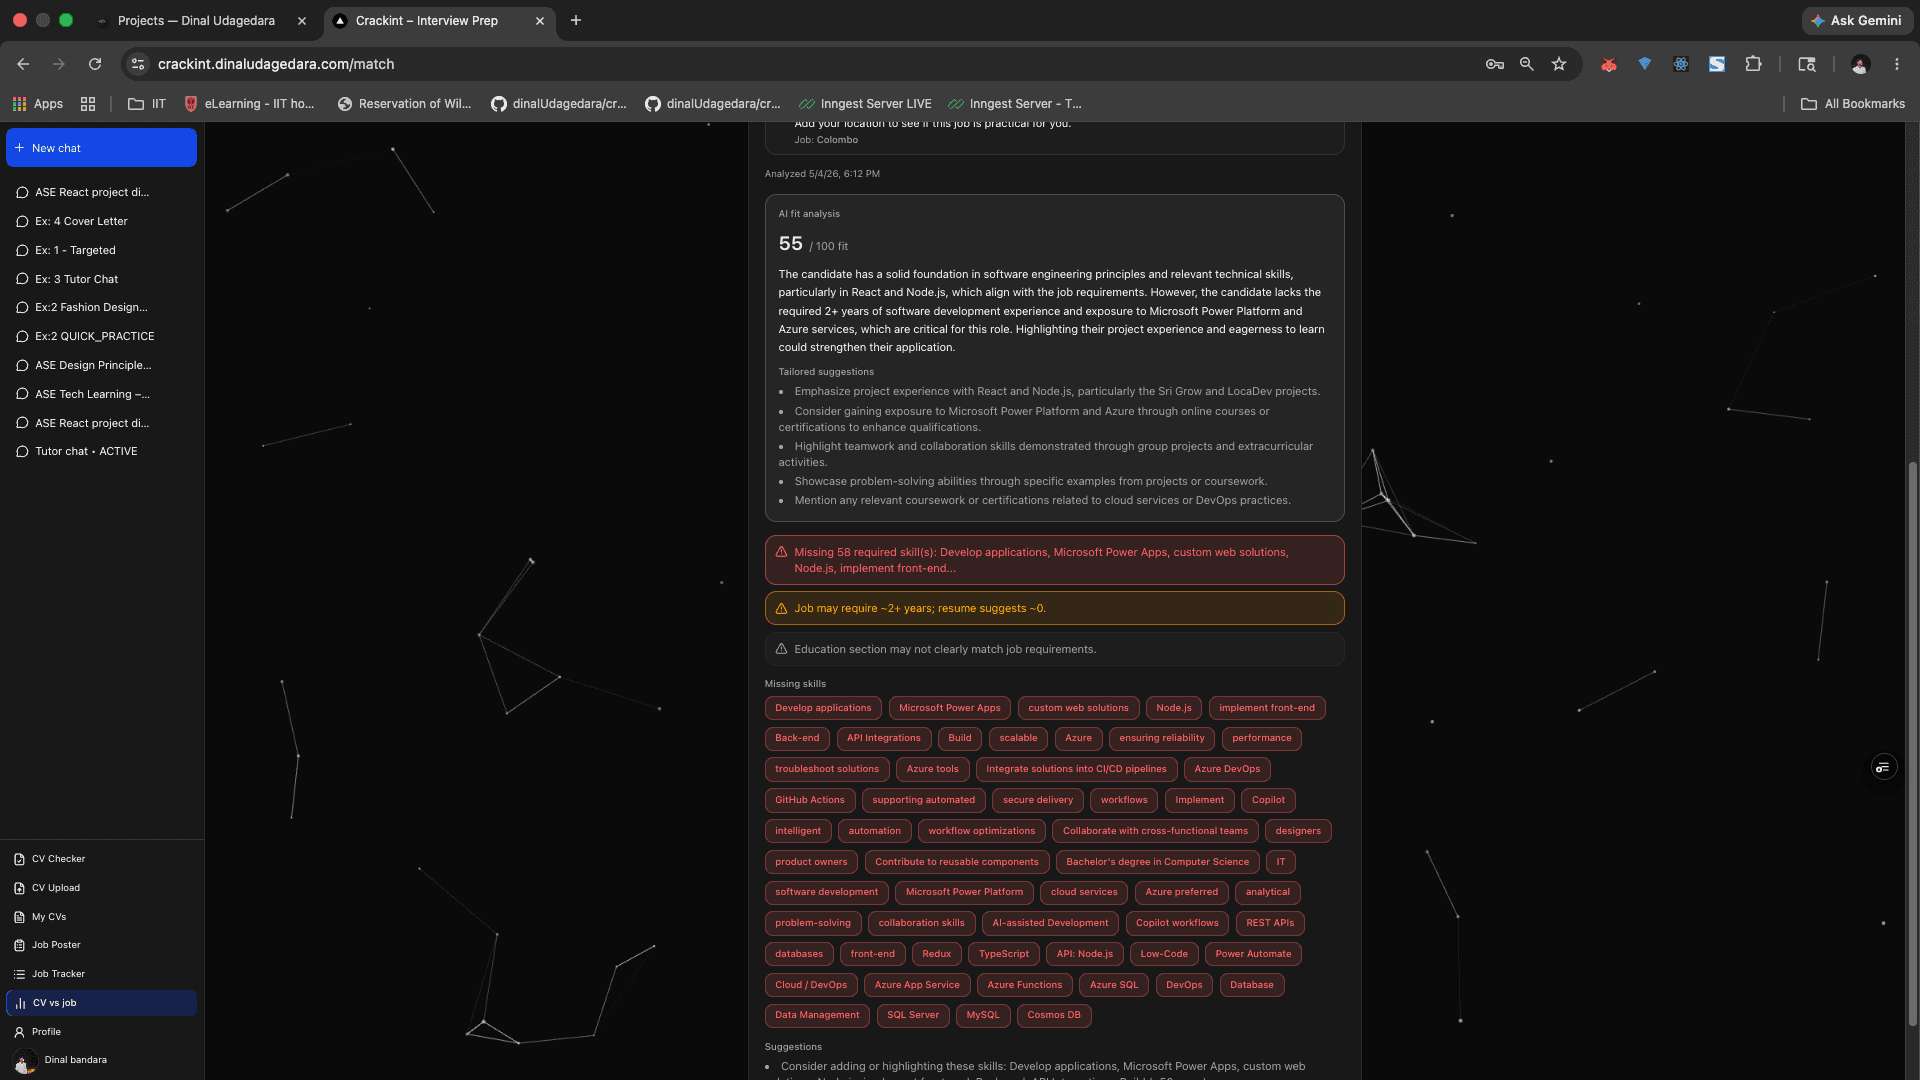The height and width of the screenshot is (1080, 1920).
Task: Click browser Back arrow
Action: click(x=23, y=64)
